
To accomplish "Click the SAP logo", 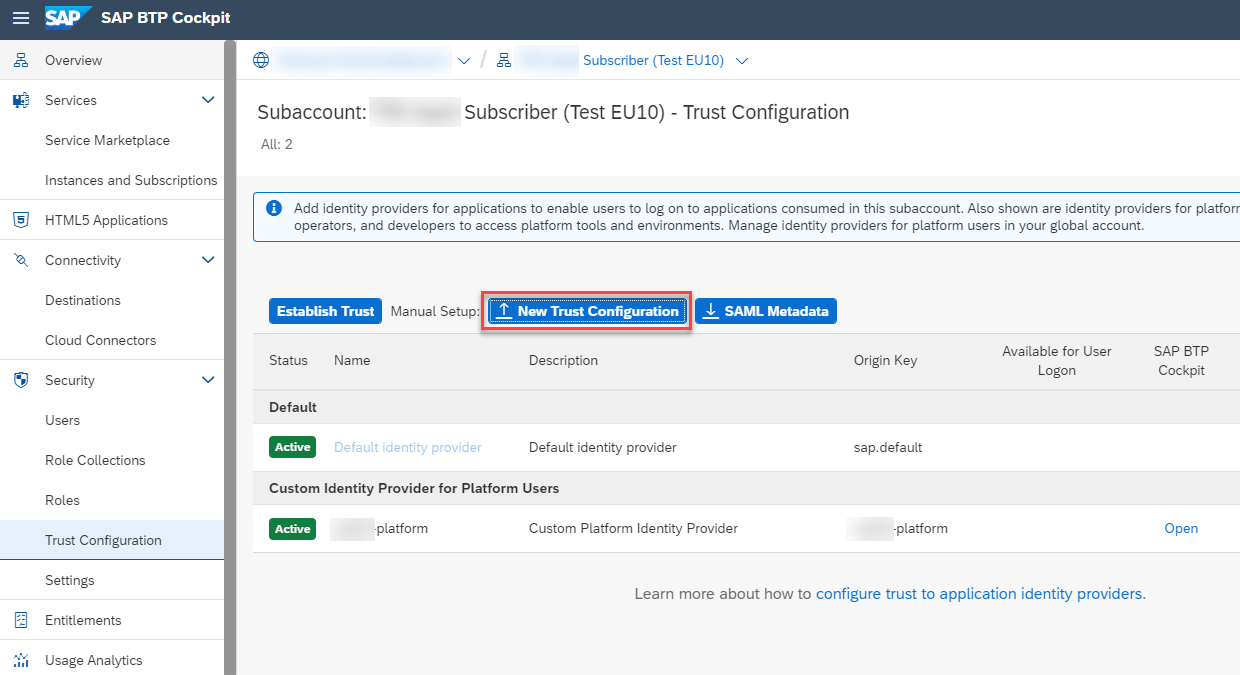I will [x=68, y=18].
